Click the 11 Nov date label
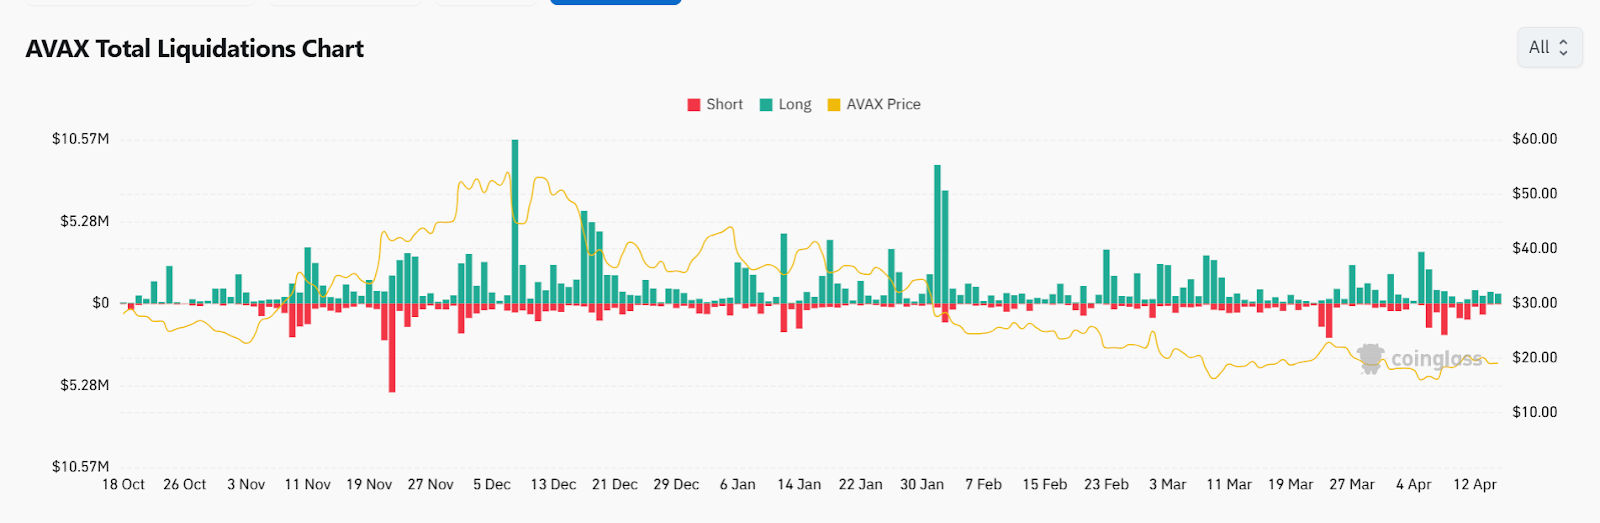Viewport: 1600px width, 523px height. (307, 484)
